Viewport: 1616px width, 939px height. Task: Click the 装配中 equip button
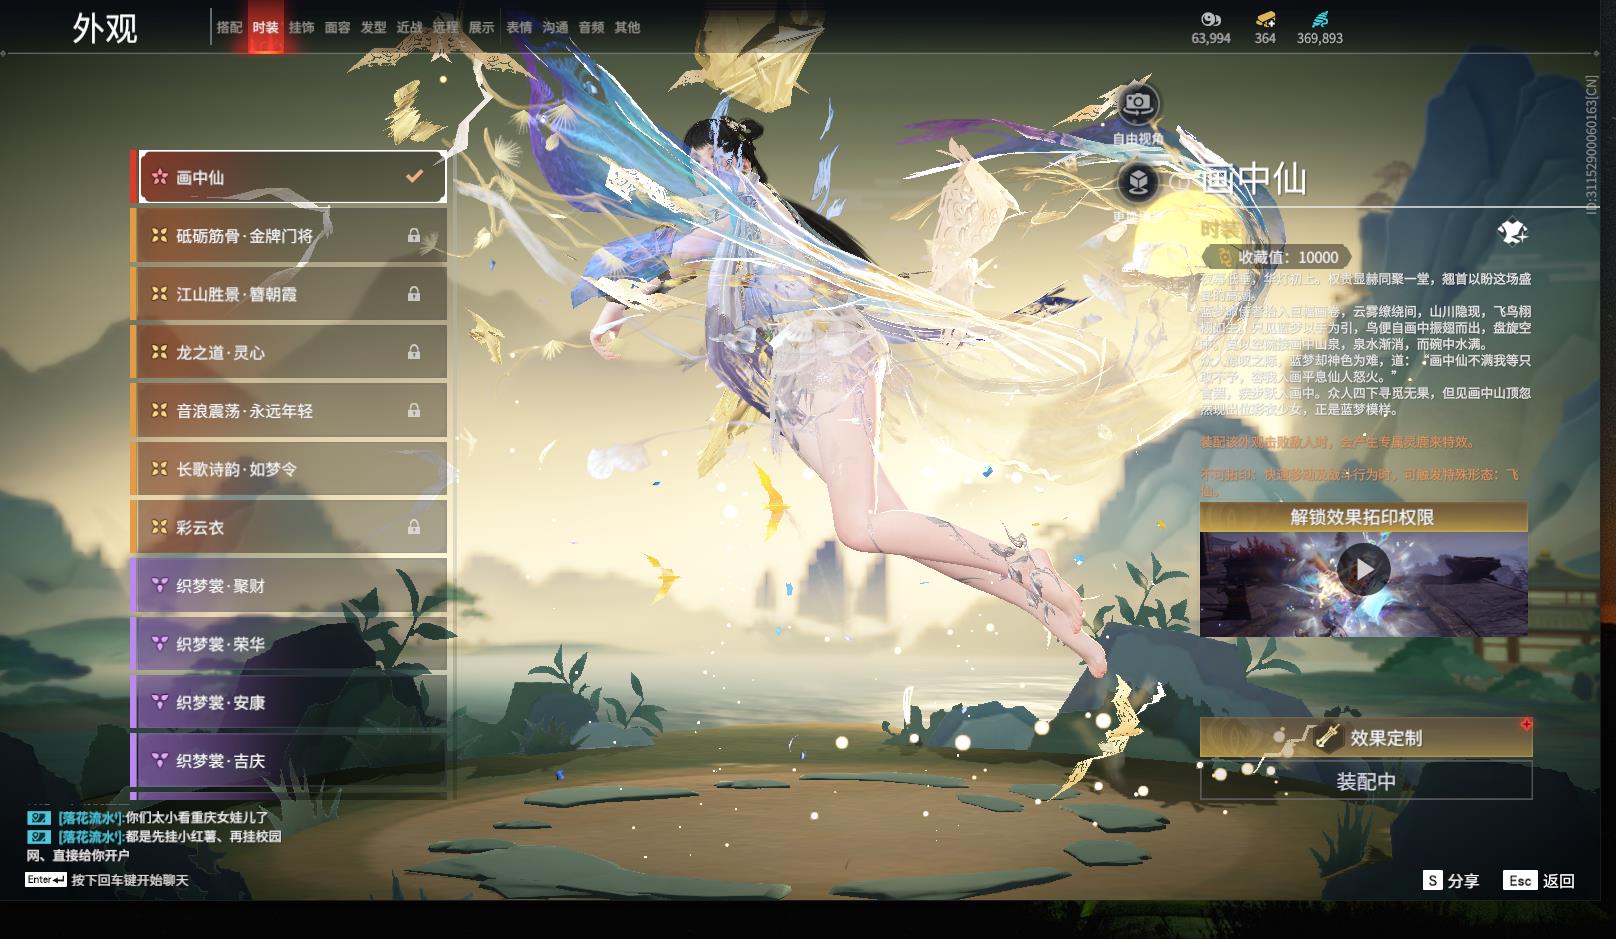1365,781
